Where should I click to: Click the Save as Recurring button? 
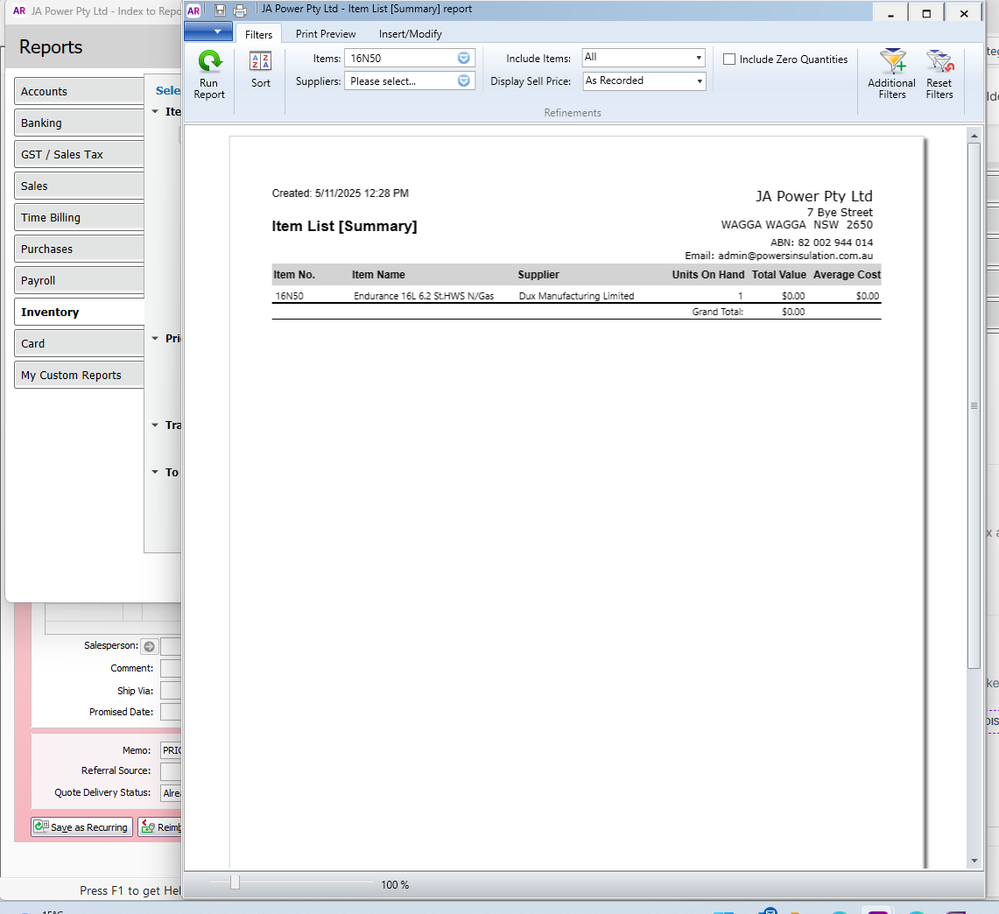pos(82,827)
